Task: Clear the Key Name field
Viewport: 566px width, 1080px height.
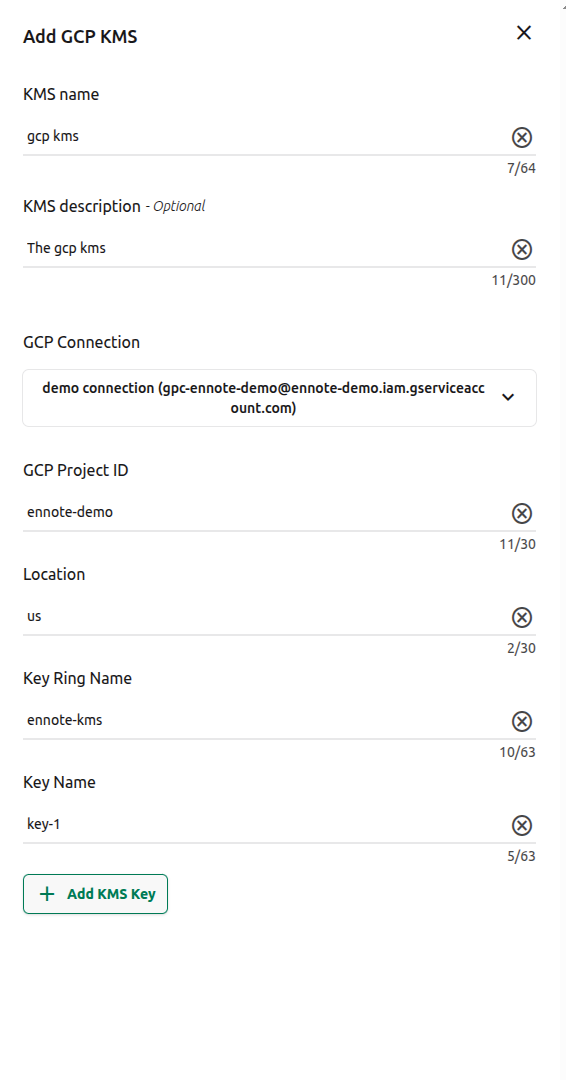Action: coord(522,825)
